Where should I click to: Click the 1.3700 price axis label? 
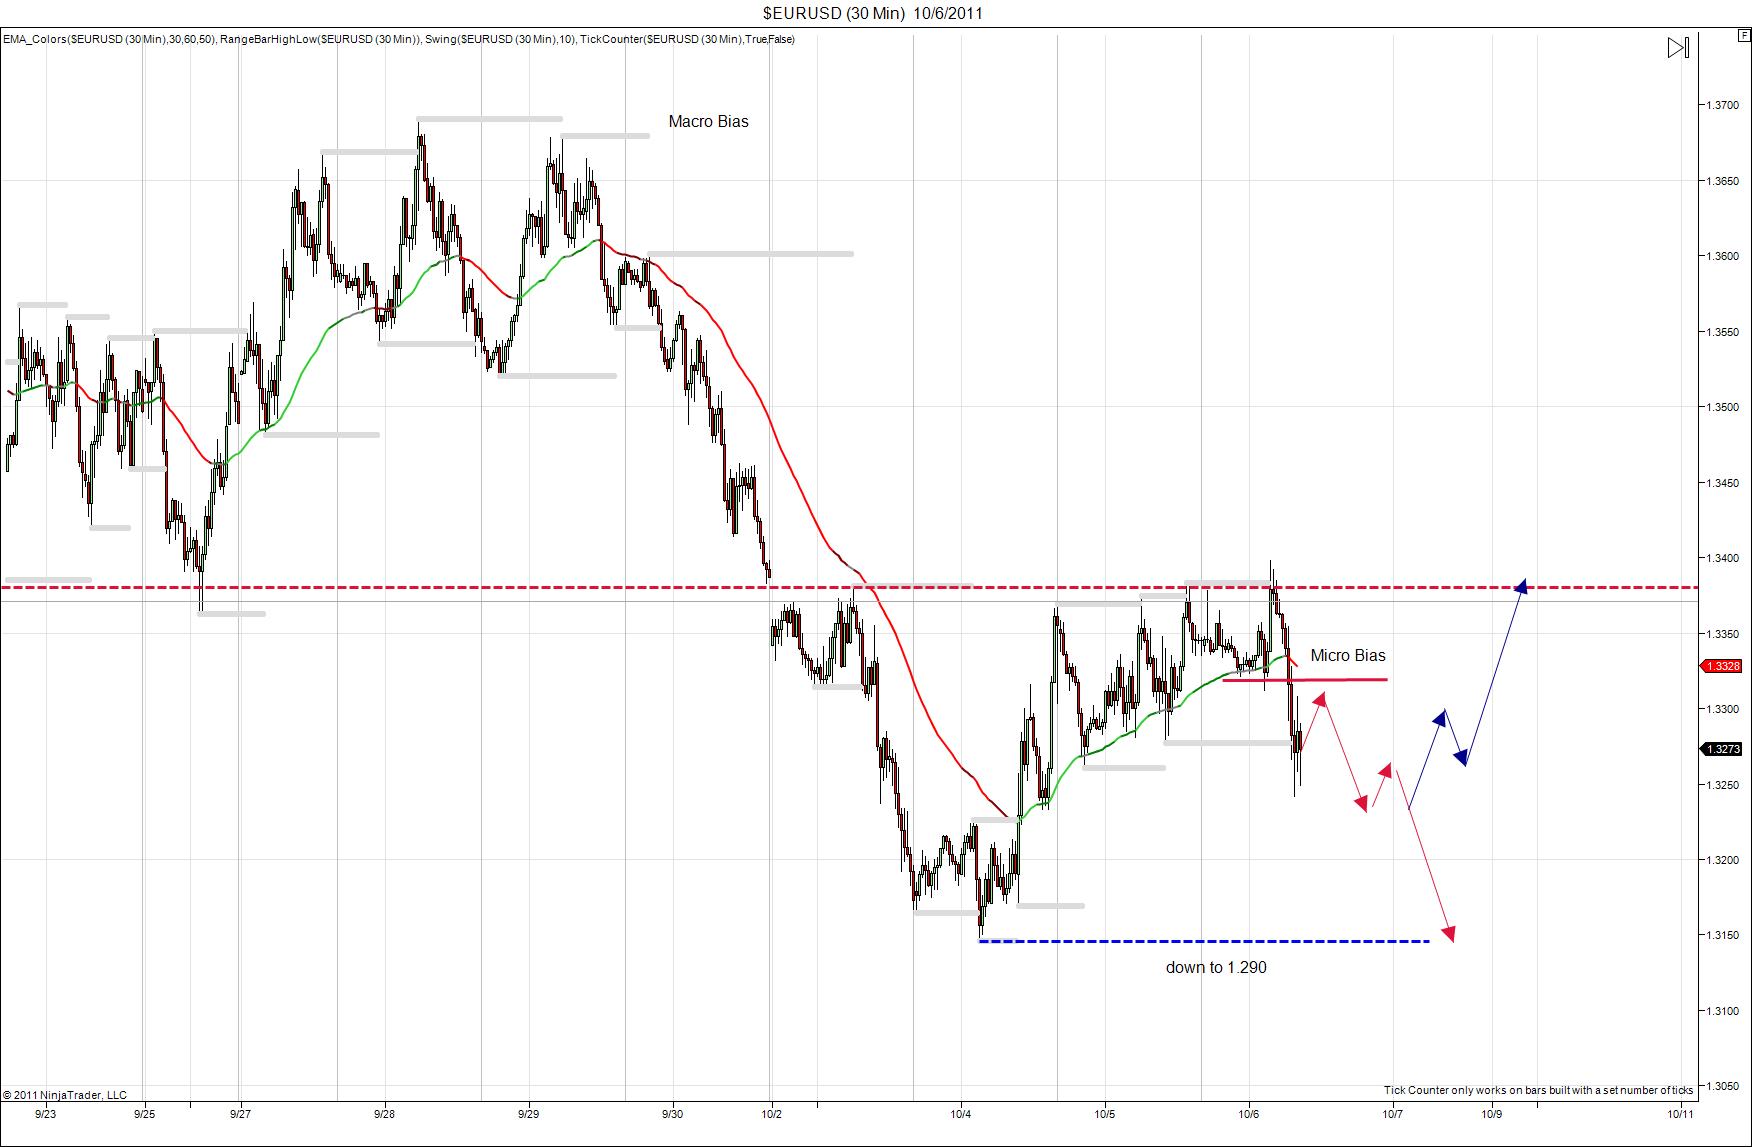pos(1721,105)
